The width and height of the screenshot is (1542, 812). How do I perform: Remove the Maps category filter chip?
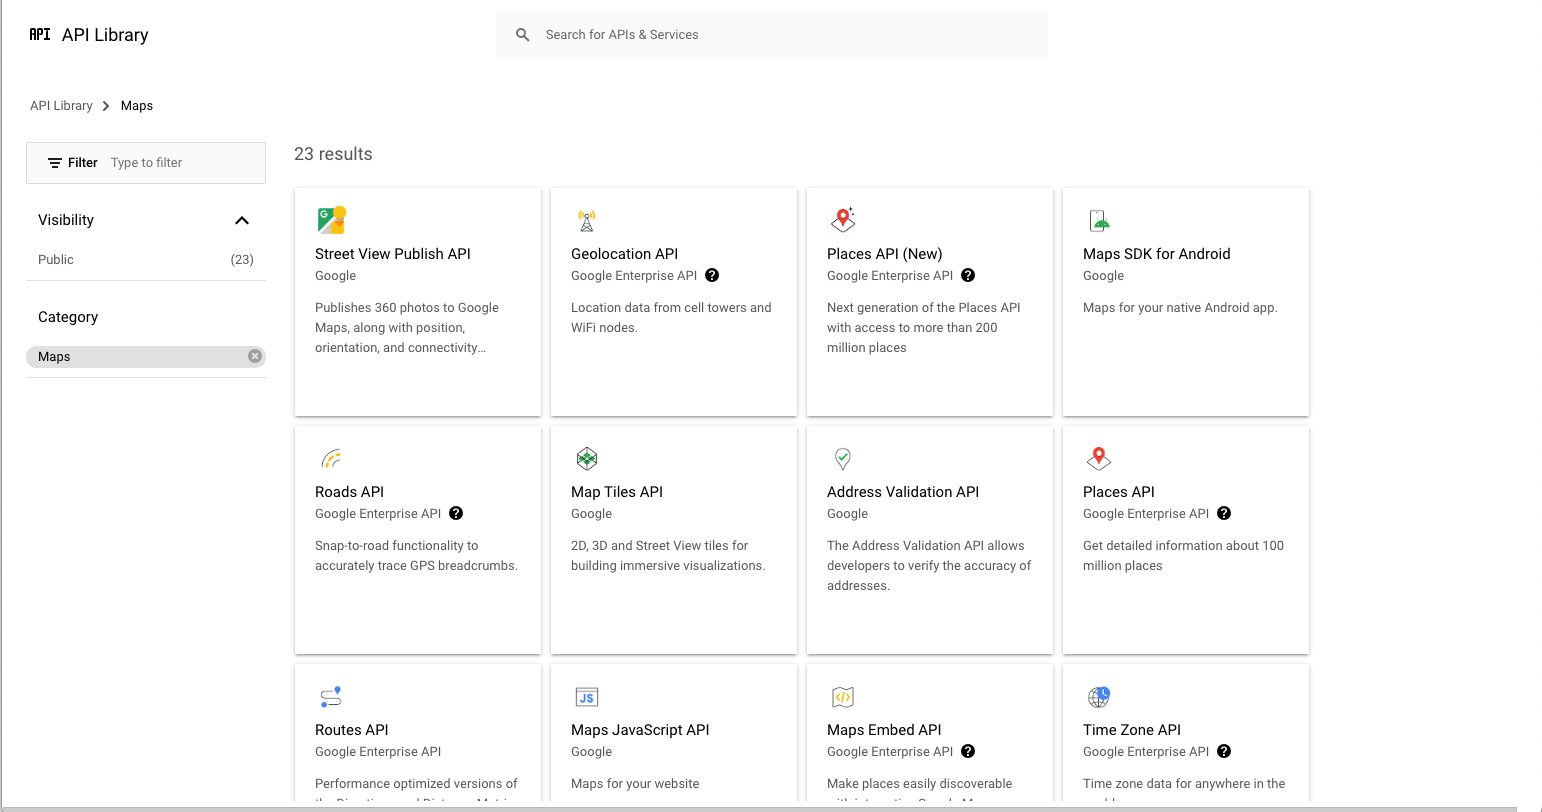click(255, 356)
